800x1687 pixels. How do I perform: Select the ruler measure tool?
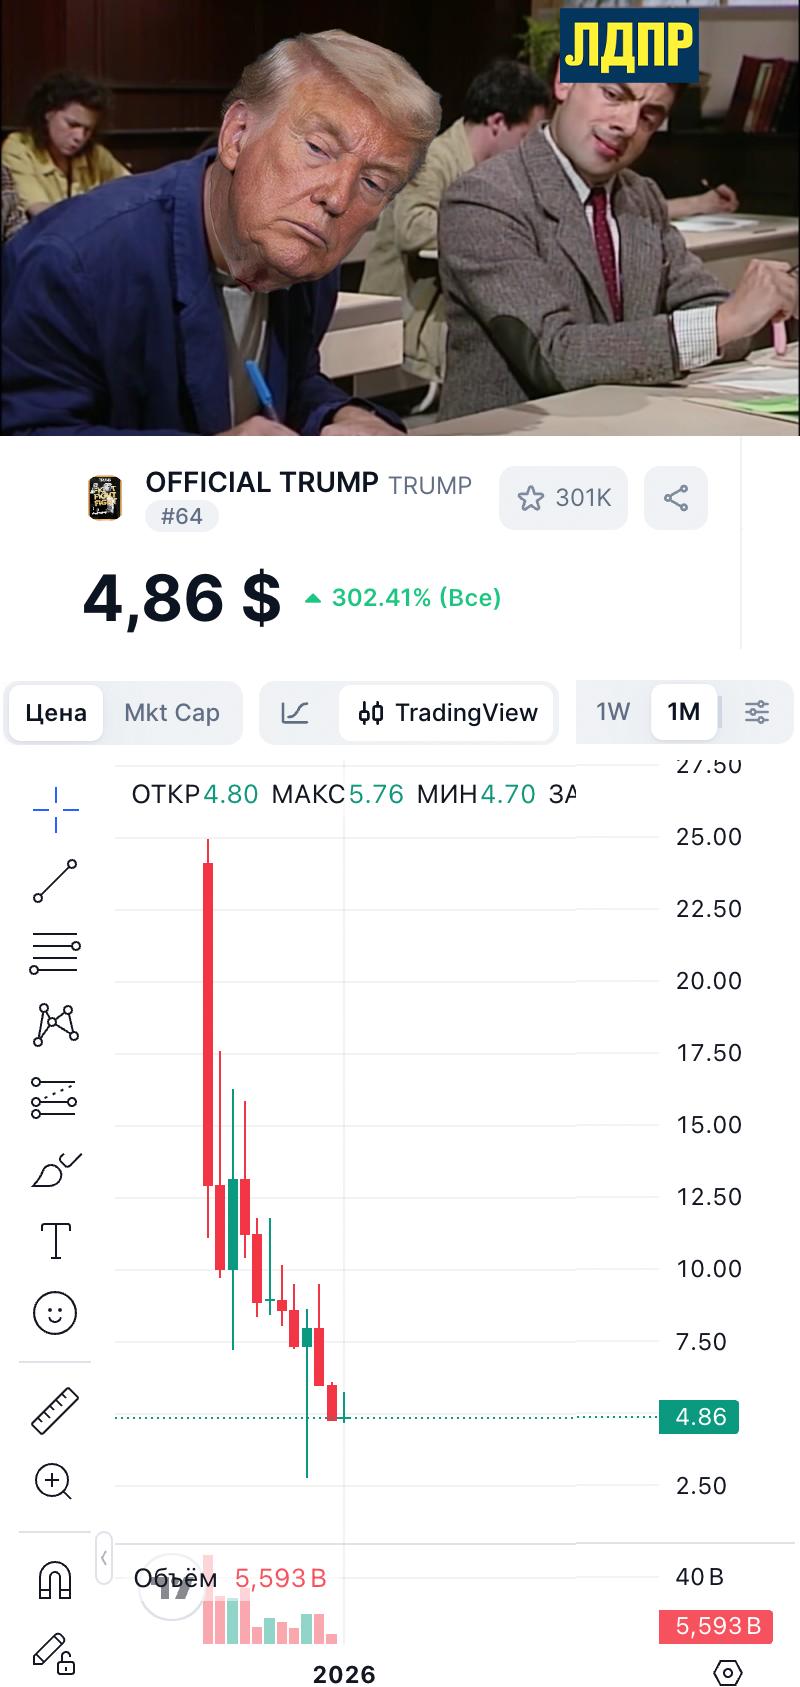click(55, 1410)
